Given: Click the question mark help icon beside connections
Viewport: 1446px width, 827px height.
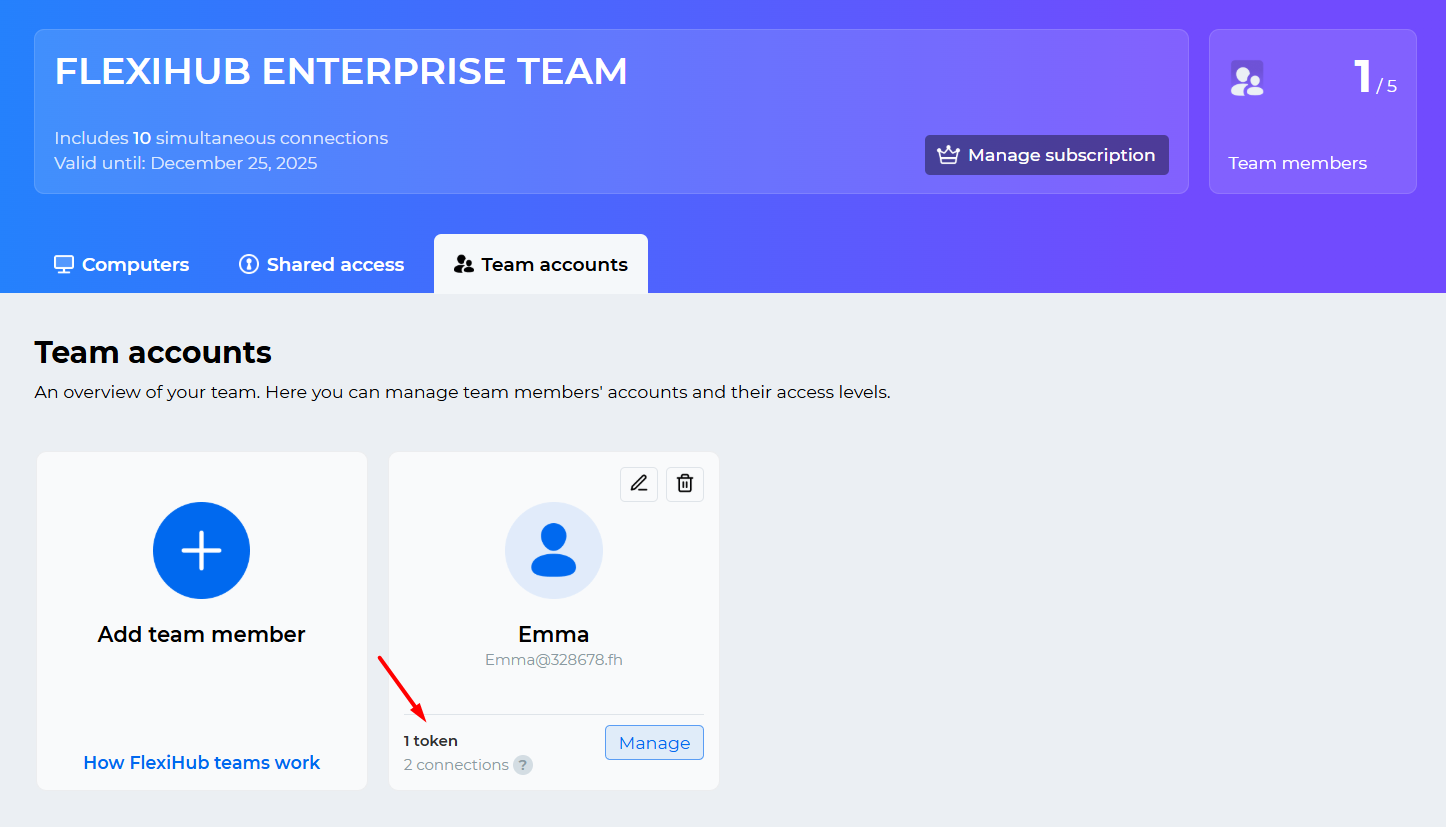Looking at the screenshot, I should [x=523, y=765].
